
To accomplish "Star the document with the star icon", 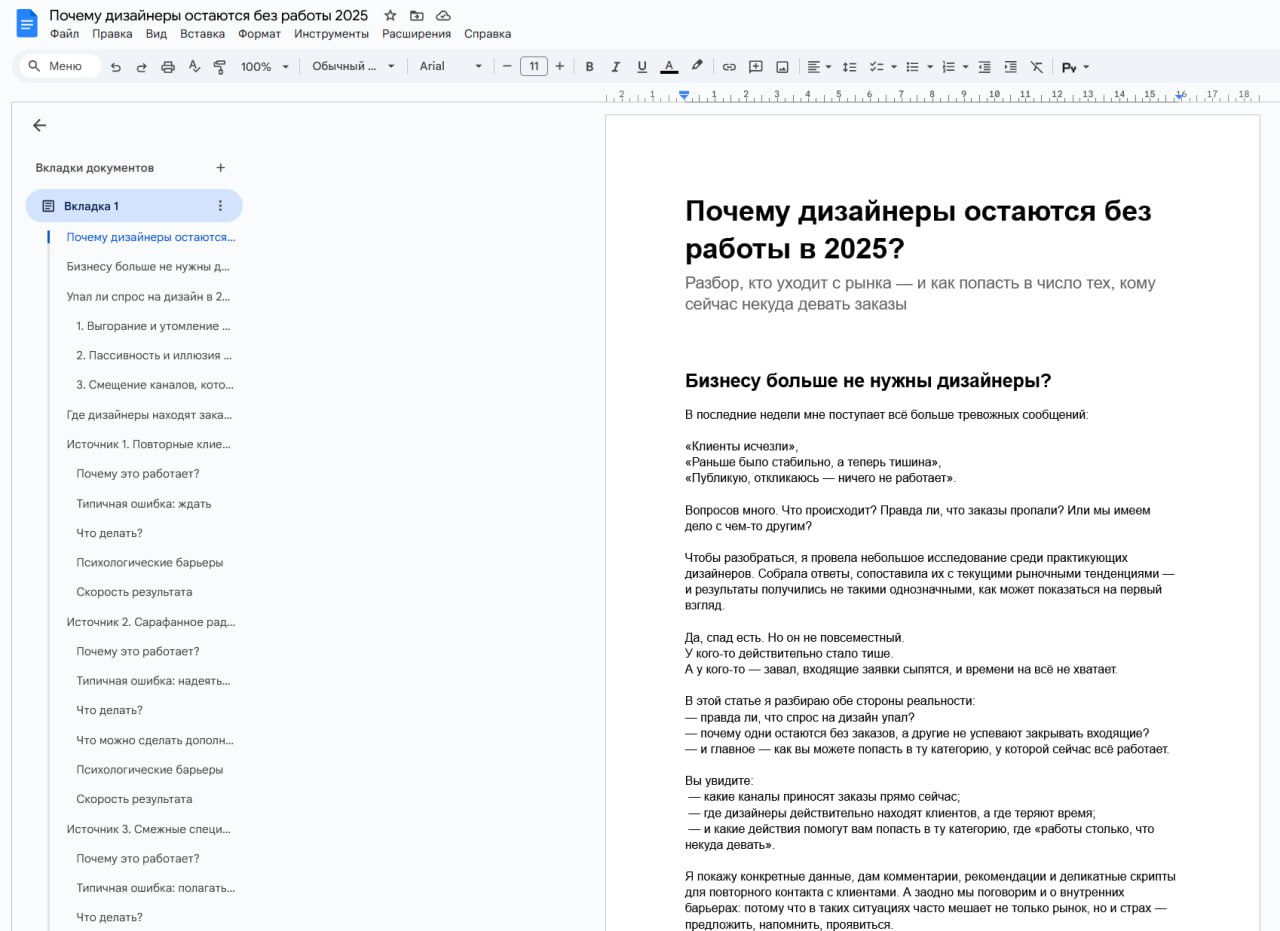I will coord(390,16).
